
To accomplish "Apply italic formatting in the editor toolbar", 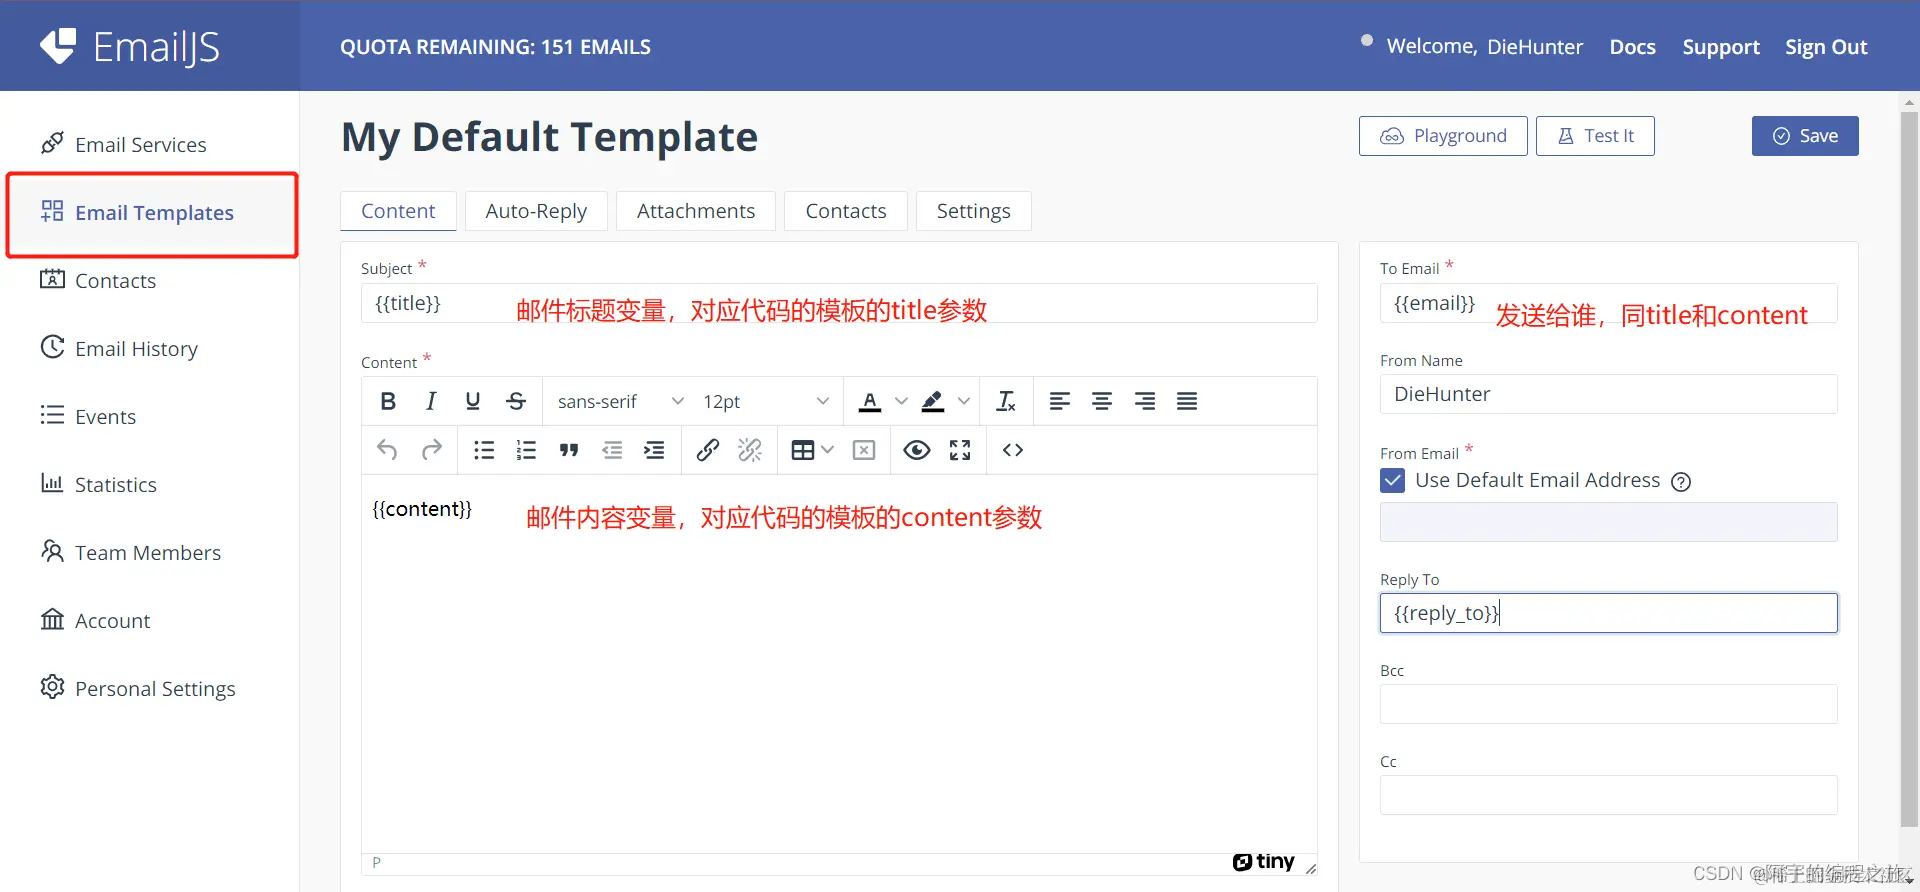I will 431,401.
